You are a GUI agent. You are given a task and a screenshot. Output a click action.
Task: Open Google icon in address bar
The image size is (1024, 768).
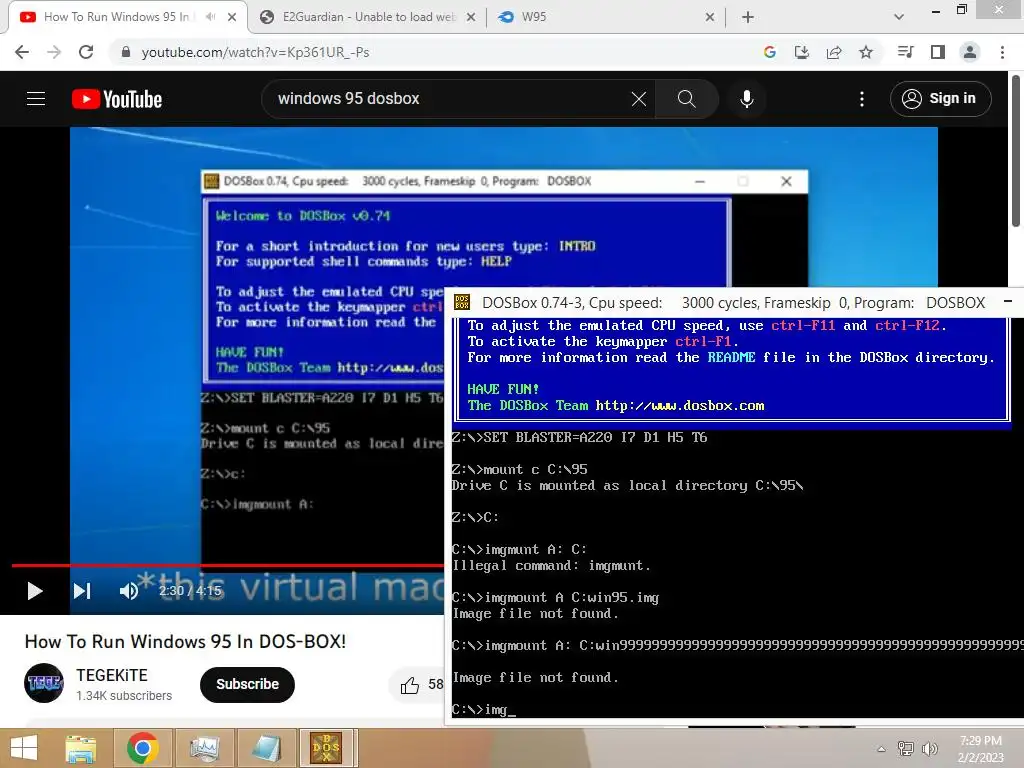coord(770,52)
